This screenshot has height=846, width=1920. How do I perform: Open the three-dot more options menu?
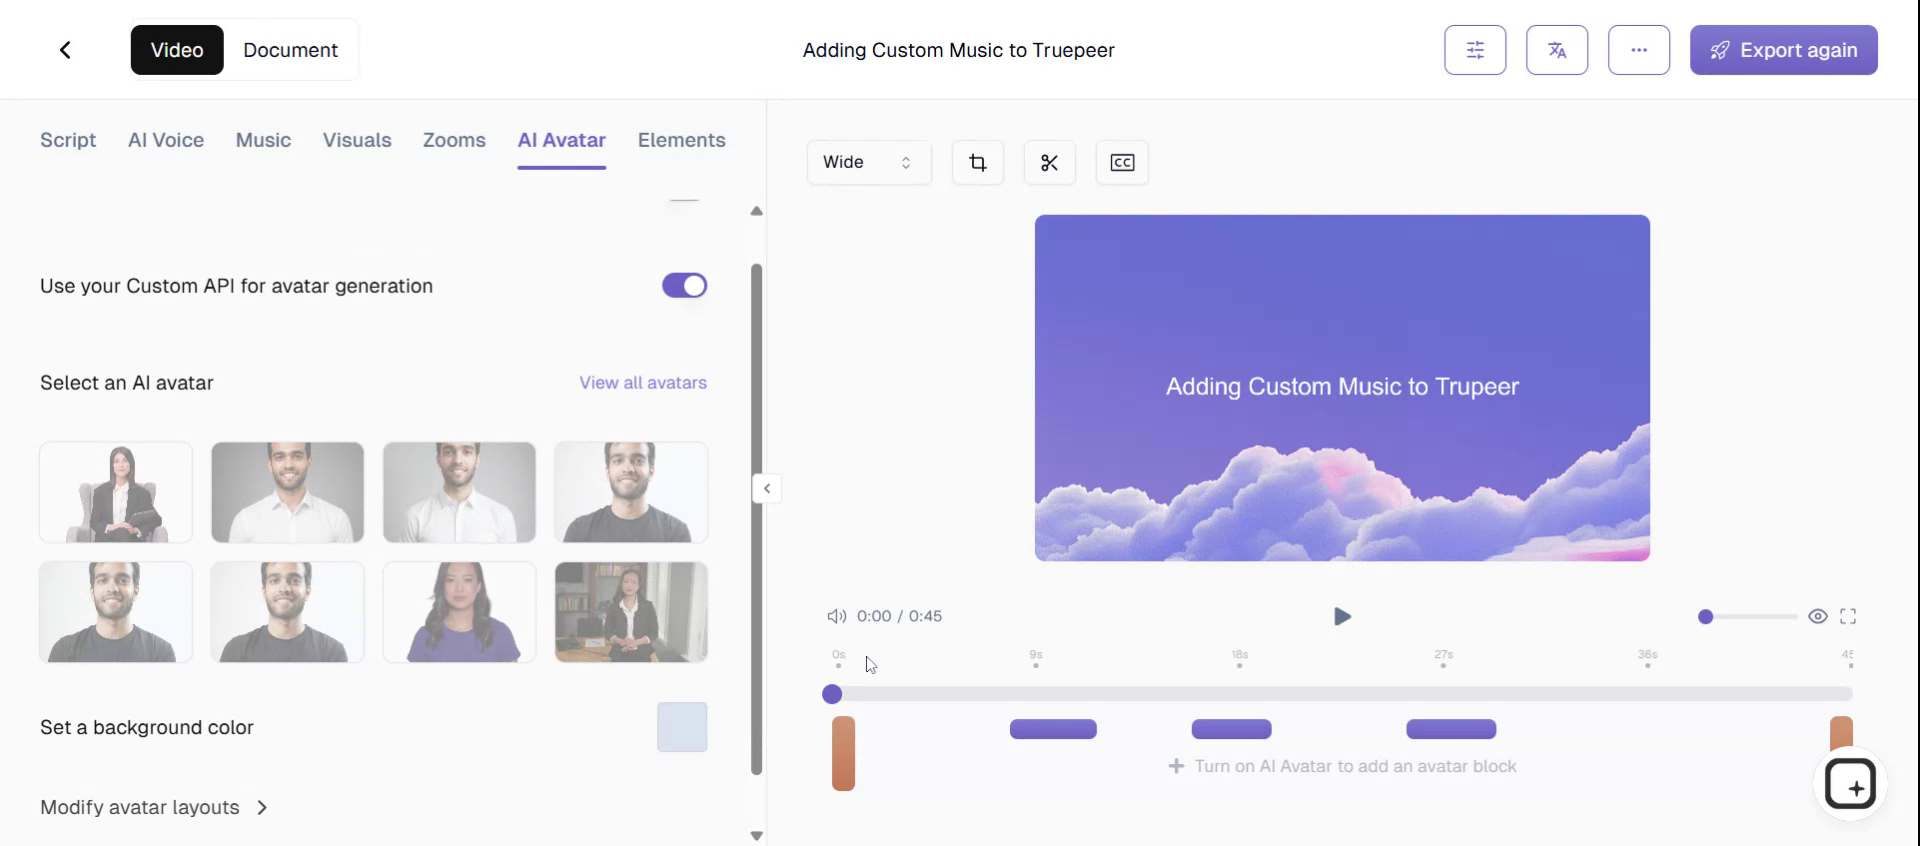[1639, 50]
